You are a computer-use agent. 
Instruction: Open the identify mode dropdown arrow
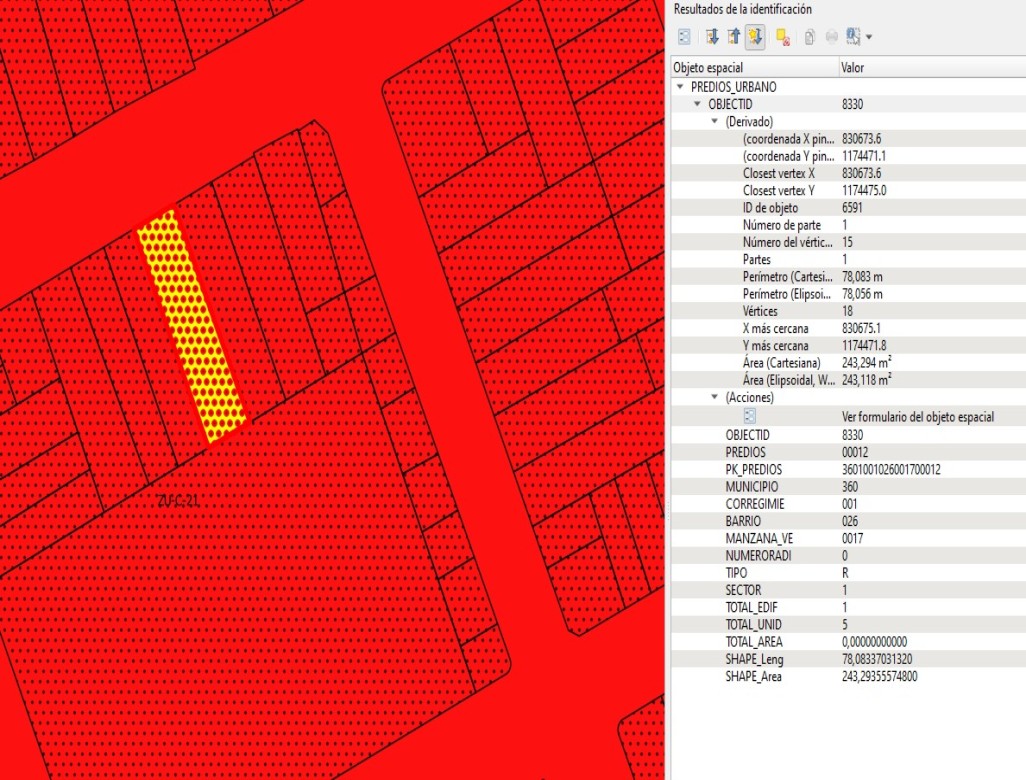pyautogui.click(x=868, y=38)
